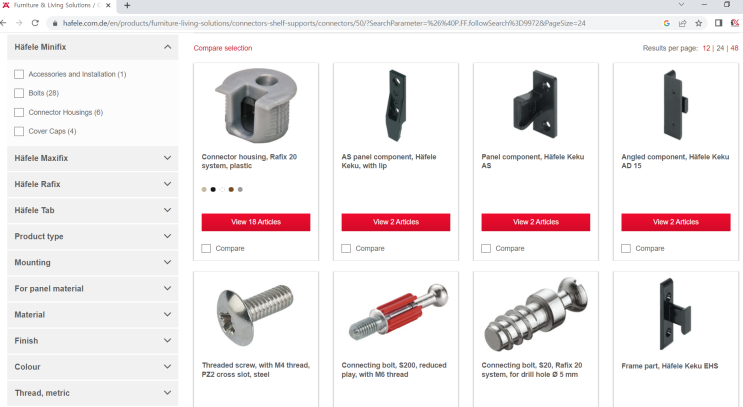Expand the Colour filter section
Image resolution: width=743 pixels, height=407 pixels.
click(x=93, y=367)
